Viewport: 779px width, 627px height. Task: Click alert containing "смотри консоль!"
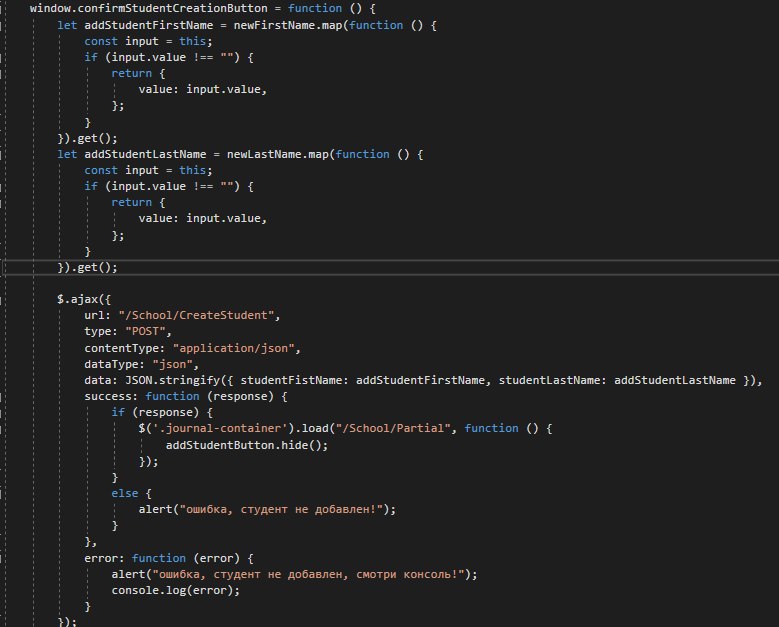[x=294, y=574]
